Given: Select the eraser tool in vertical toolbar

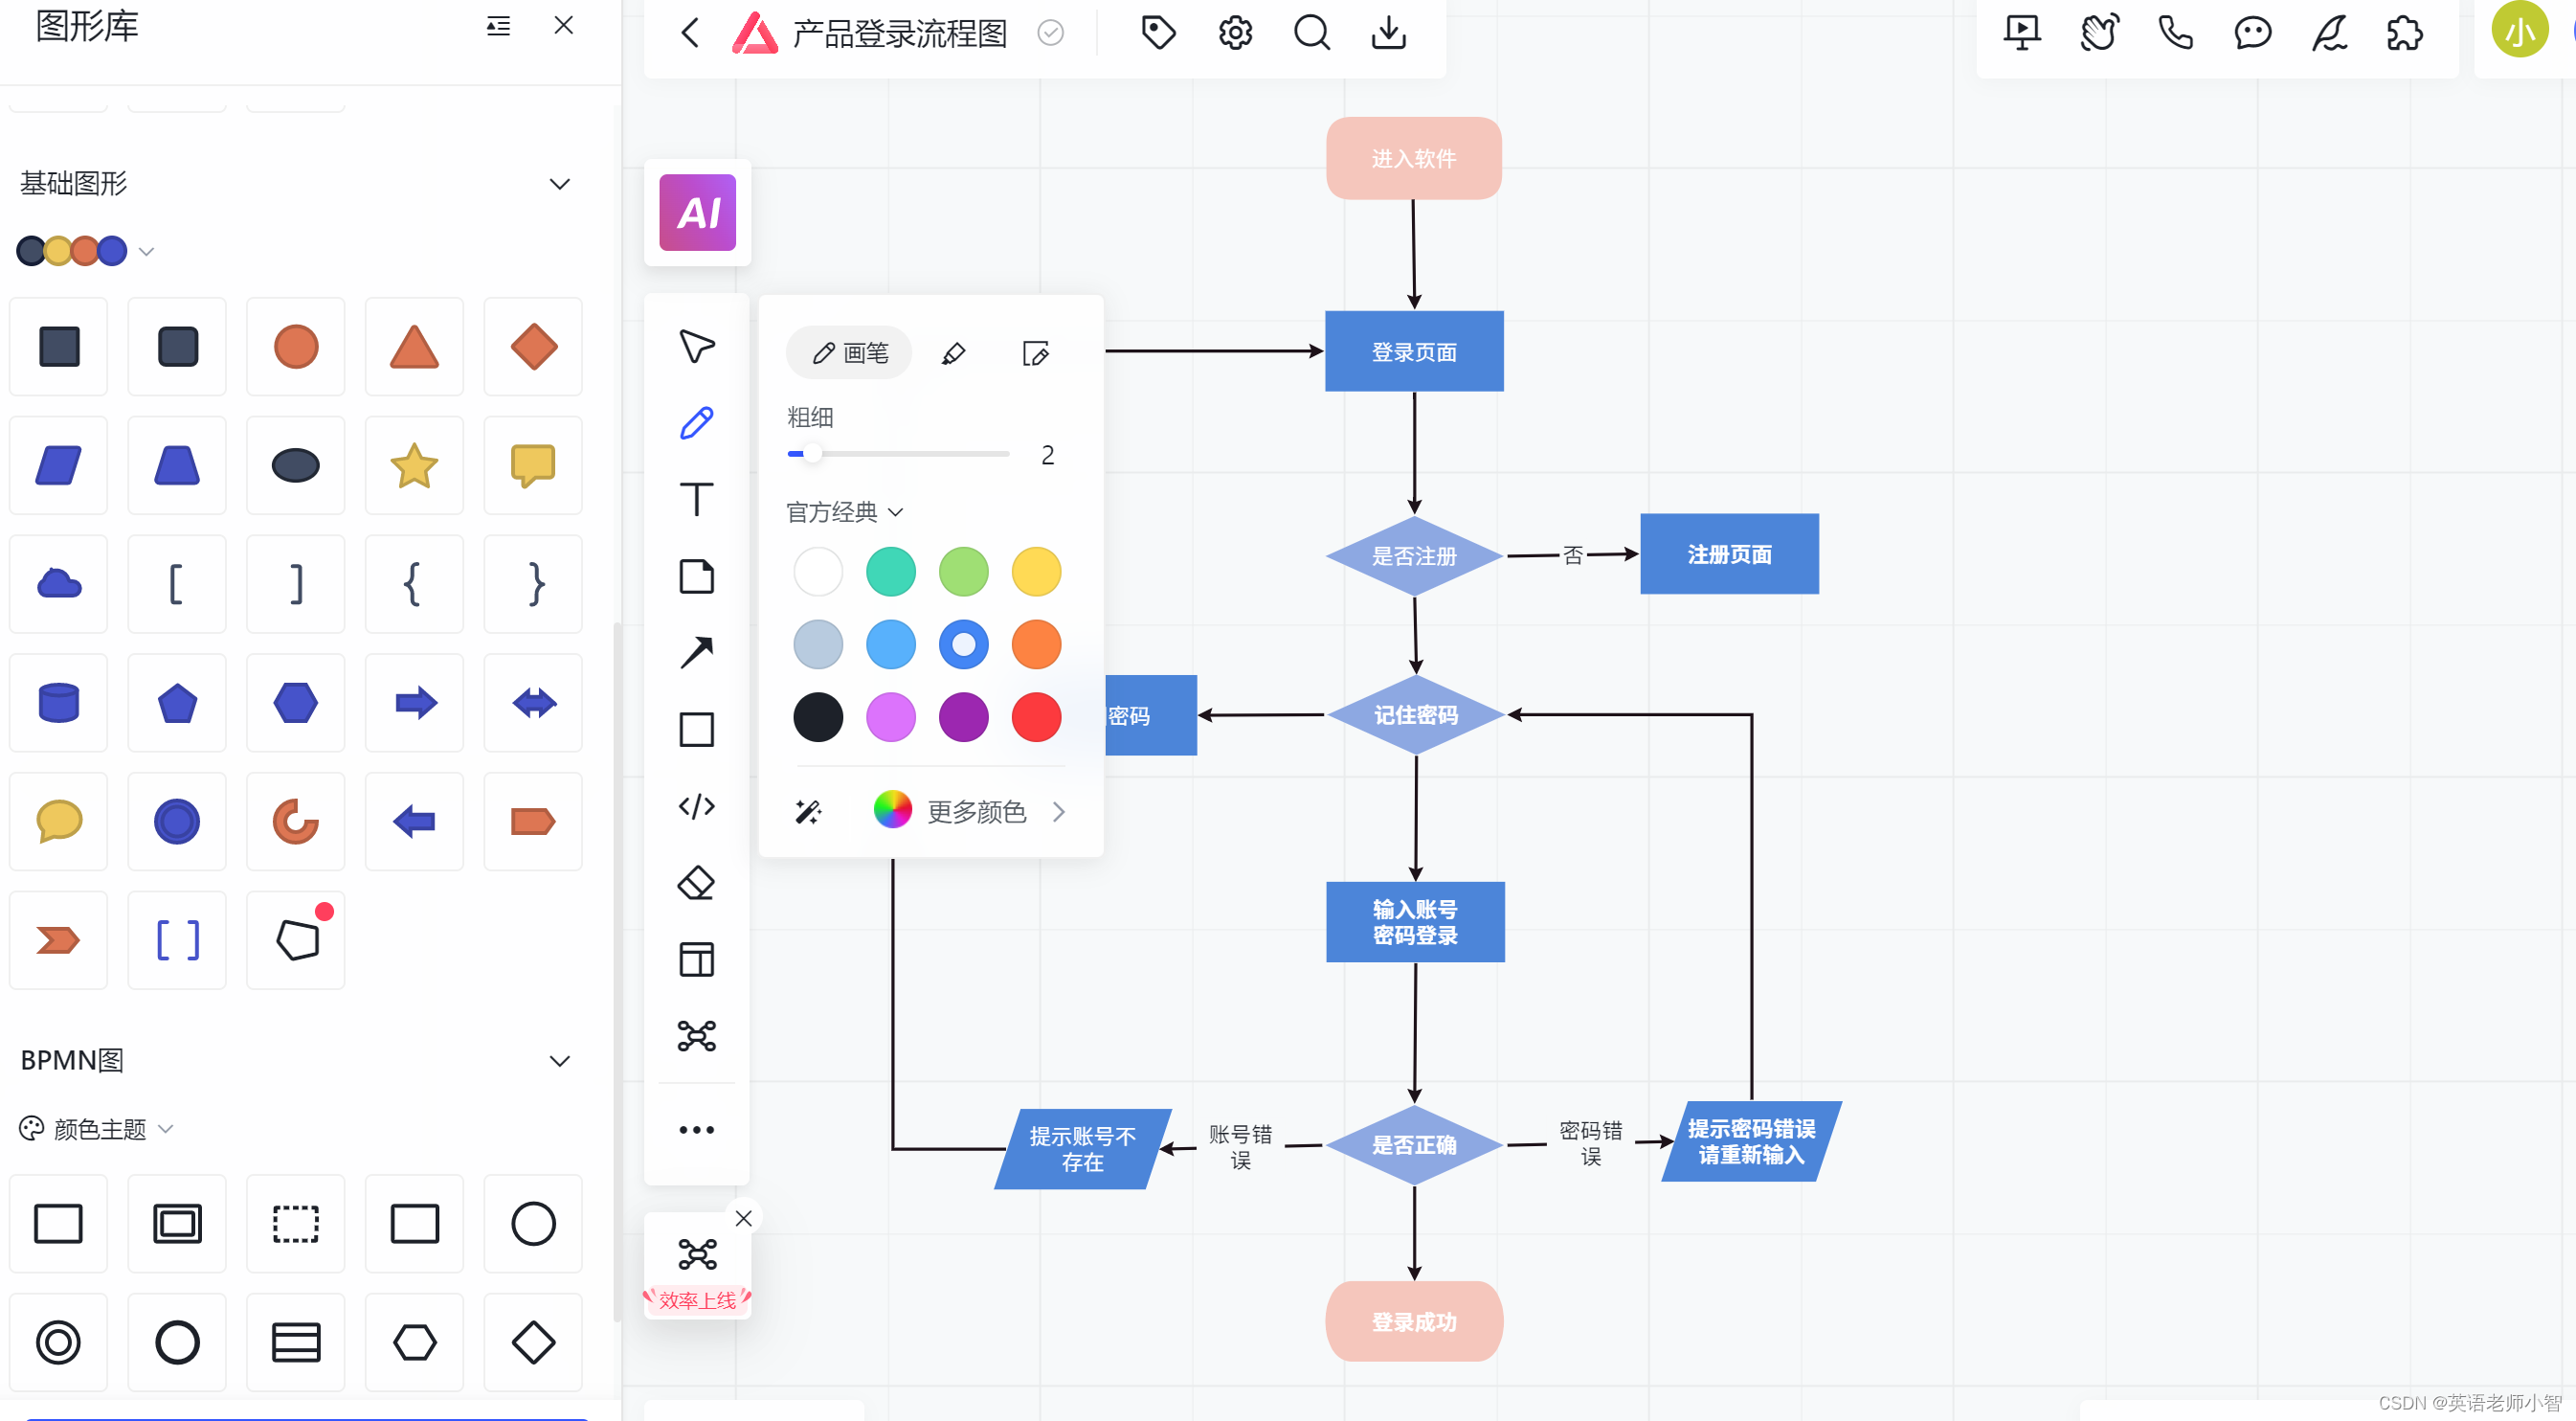Looking at the screenshot, I should [696, 883].
